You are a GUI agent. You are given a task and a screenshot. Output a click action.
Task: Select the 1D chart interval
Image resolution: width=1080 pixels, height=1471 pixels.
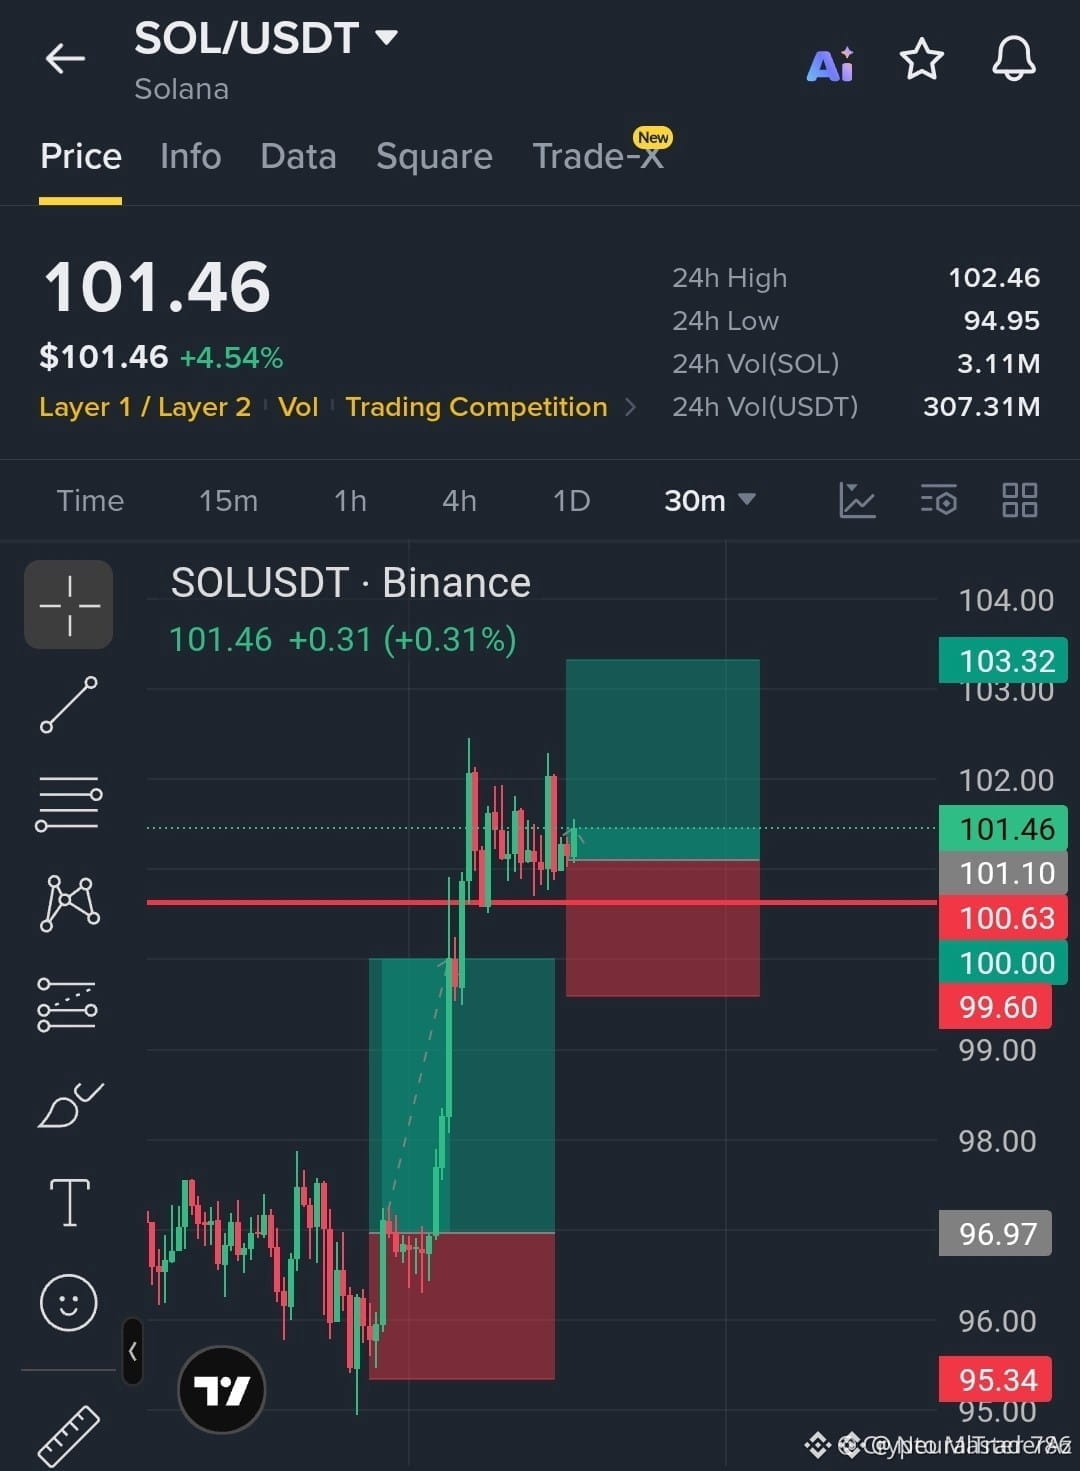571,500
